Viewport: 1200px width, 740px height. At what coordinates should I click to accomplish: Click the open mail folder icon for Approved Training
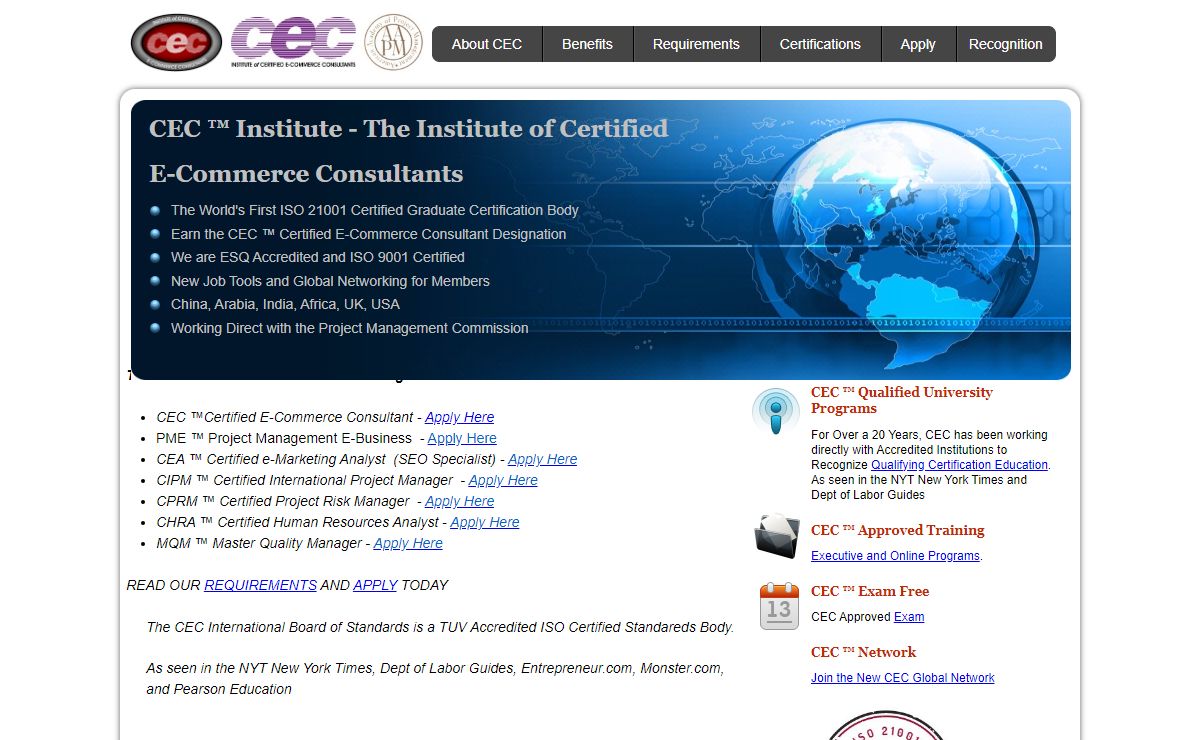click(x=776, y=538)
